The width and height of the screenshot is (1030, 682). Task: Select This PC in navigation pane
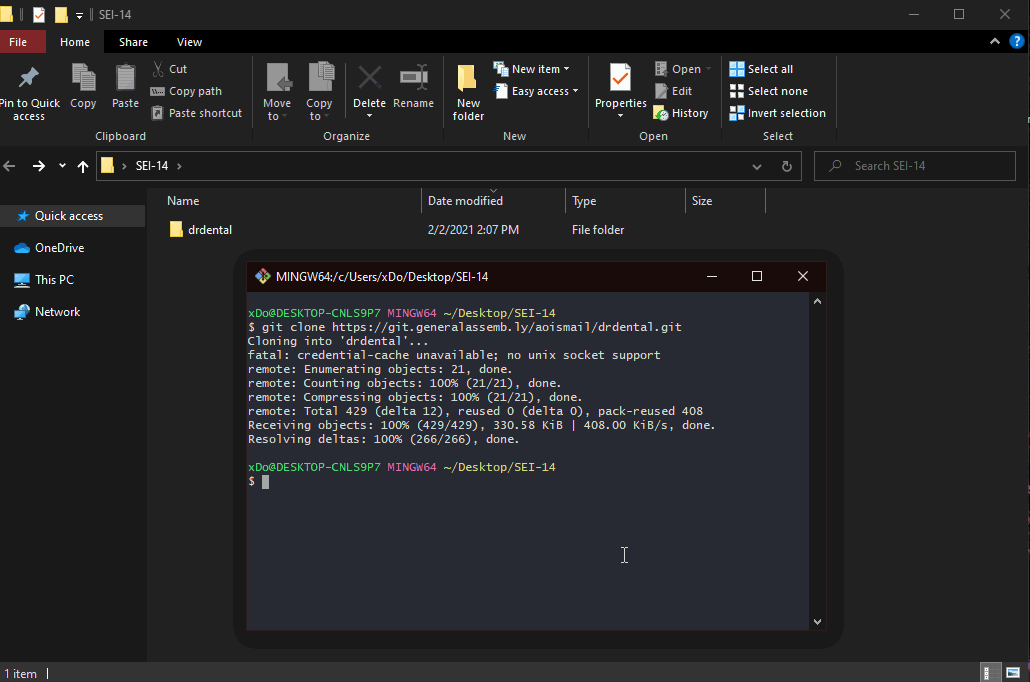pos(54,280)
